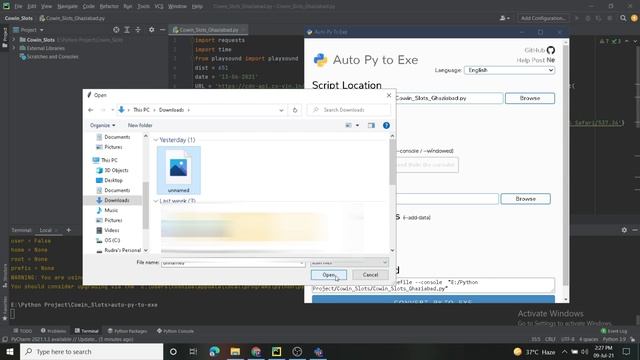Expand the address bar path history dropdown
Screen dimensions: 640x360
pyautogui.click(x=281, y=110)
